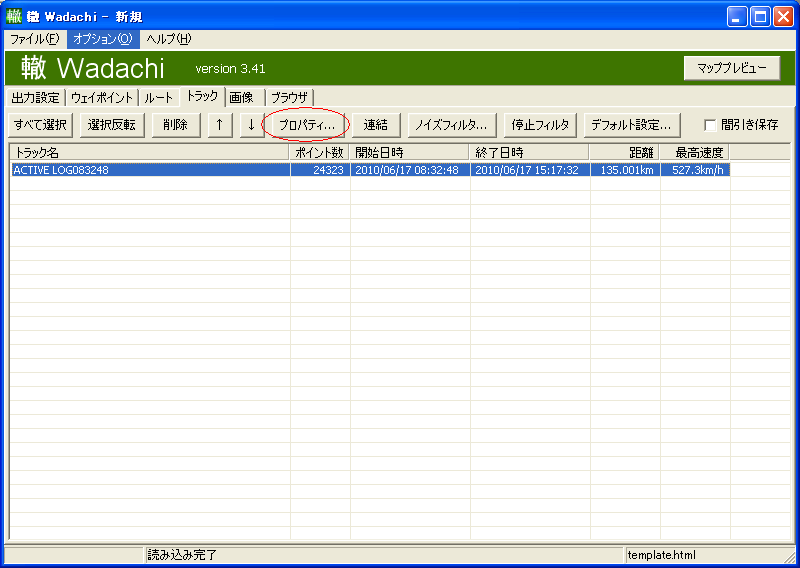800x568 pixels.
Task: Open the ヘルプ(H) menu
Action: click(168, 39)
